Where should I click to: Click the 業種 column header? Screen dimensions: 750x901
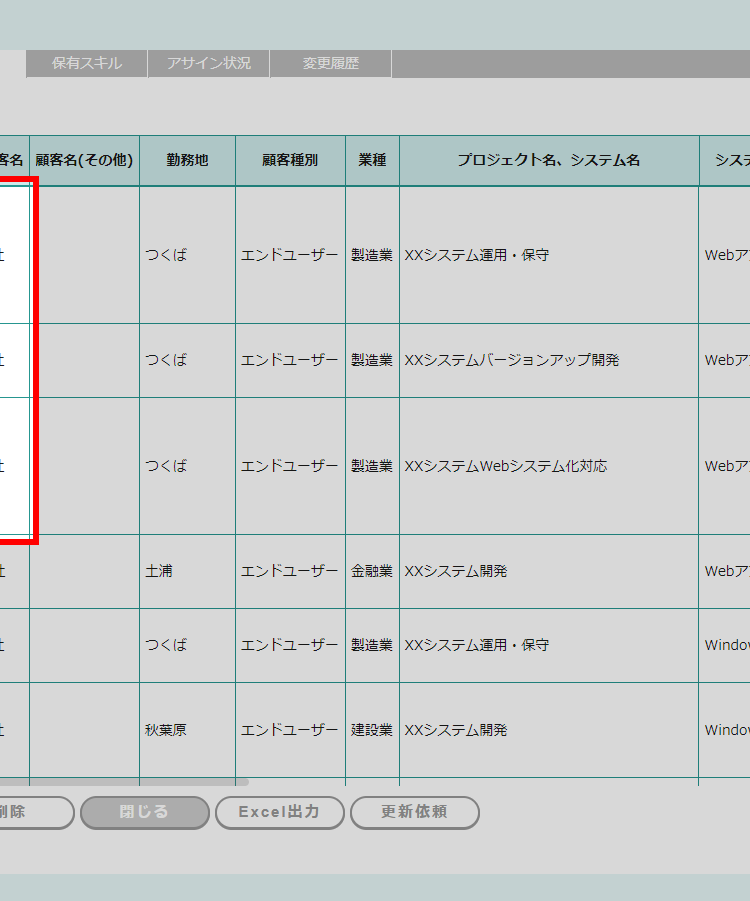372,160
